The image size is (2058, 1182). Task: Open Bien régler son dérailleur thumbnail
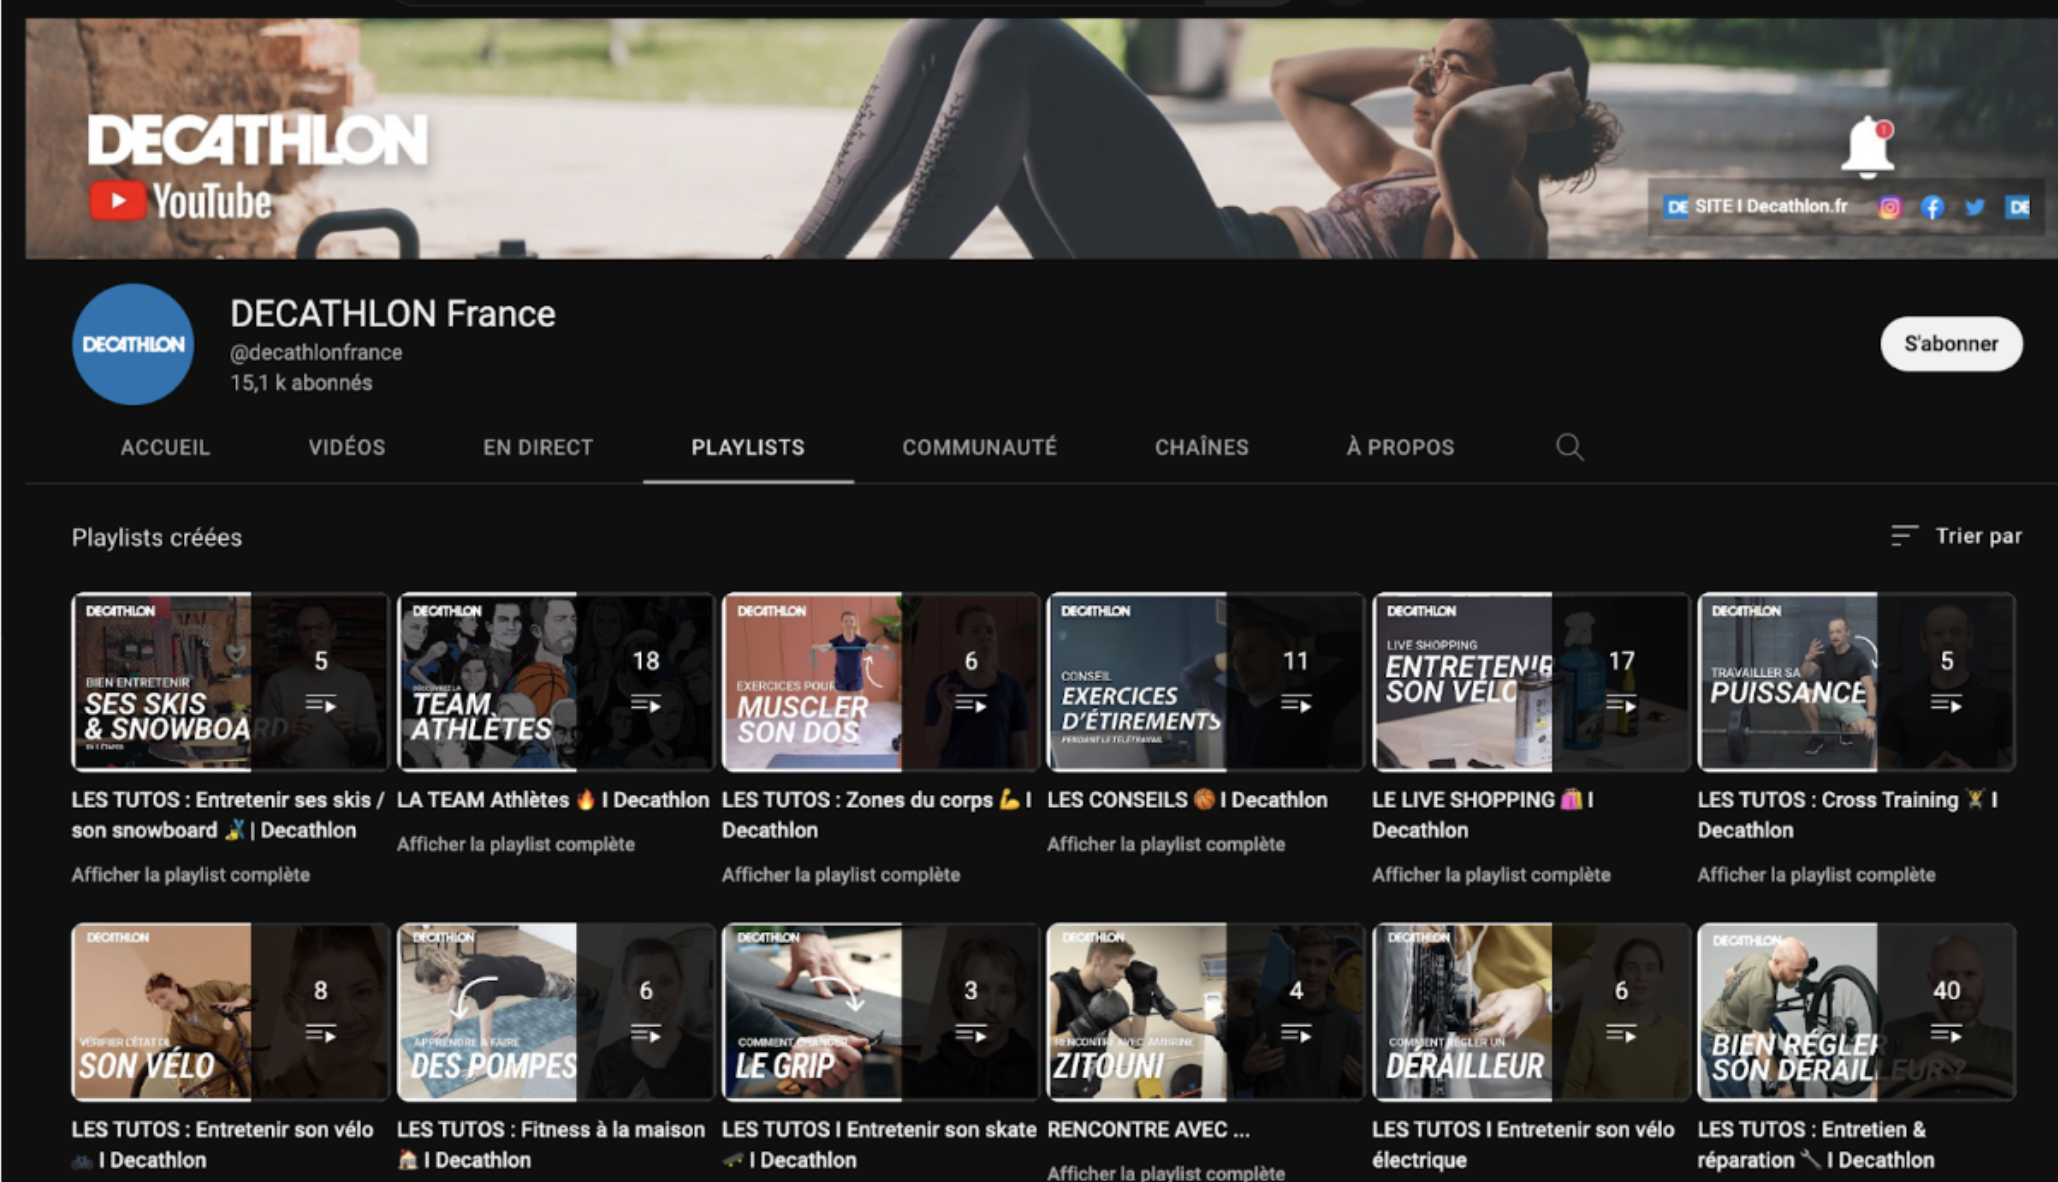coord(1856,1011)
